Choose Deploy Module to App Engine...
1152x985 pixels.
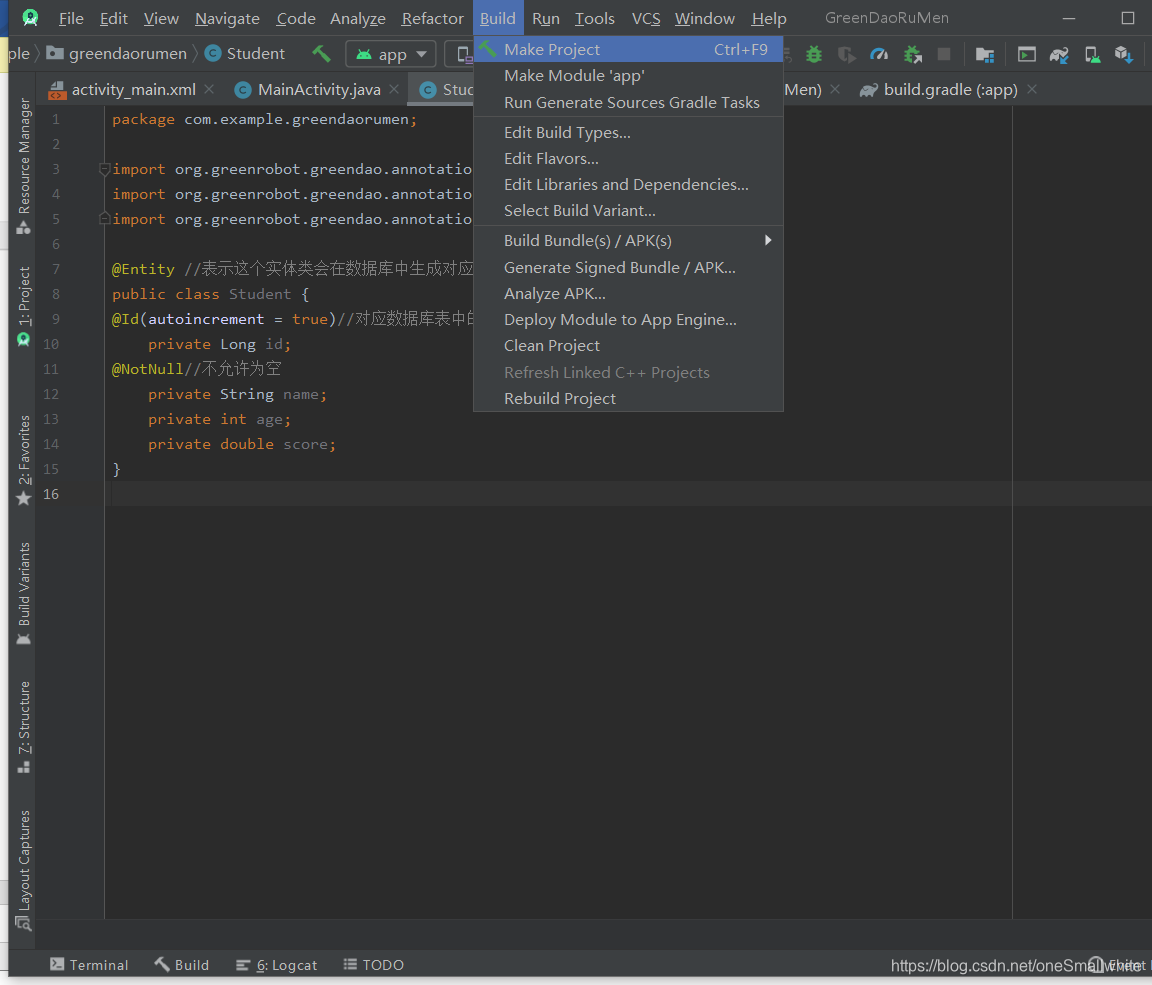[x=628, y=320]
